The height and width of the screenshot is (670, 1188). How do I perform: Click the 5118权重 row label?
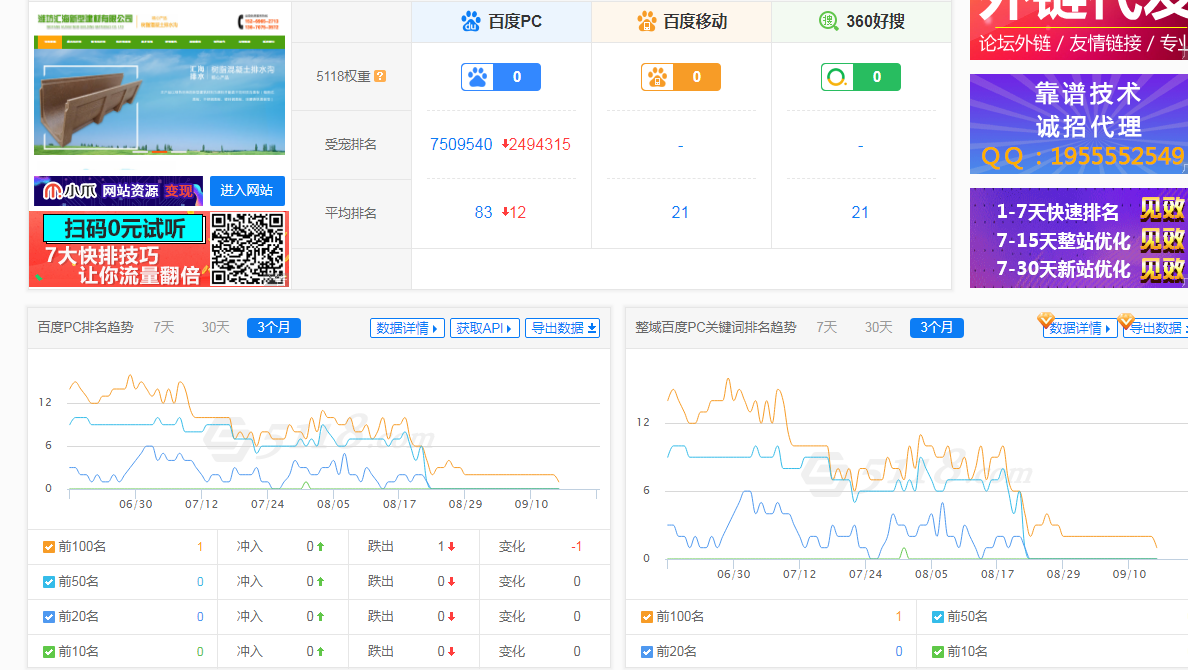coord(343,76)
